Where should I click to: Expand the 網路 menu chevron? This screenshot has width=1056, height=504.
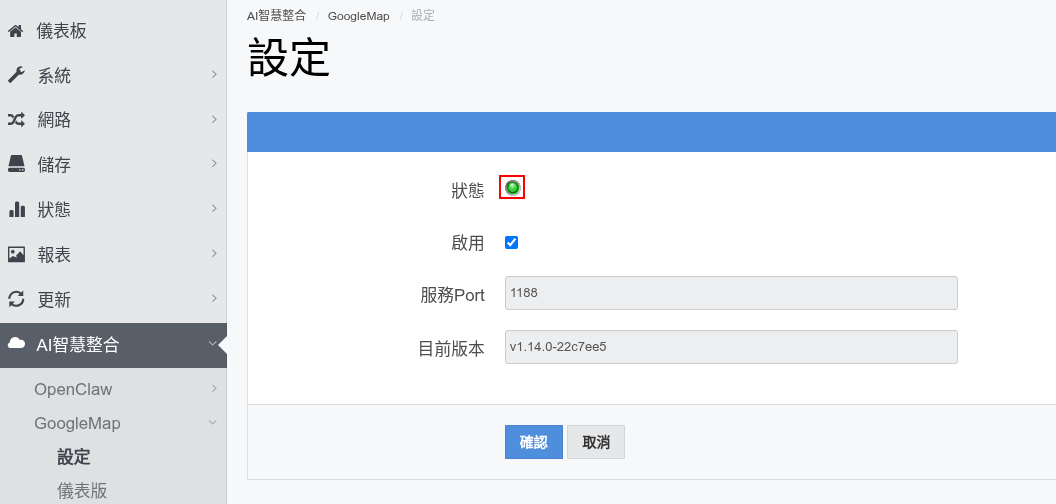(x=214, y=119)
